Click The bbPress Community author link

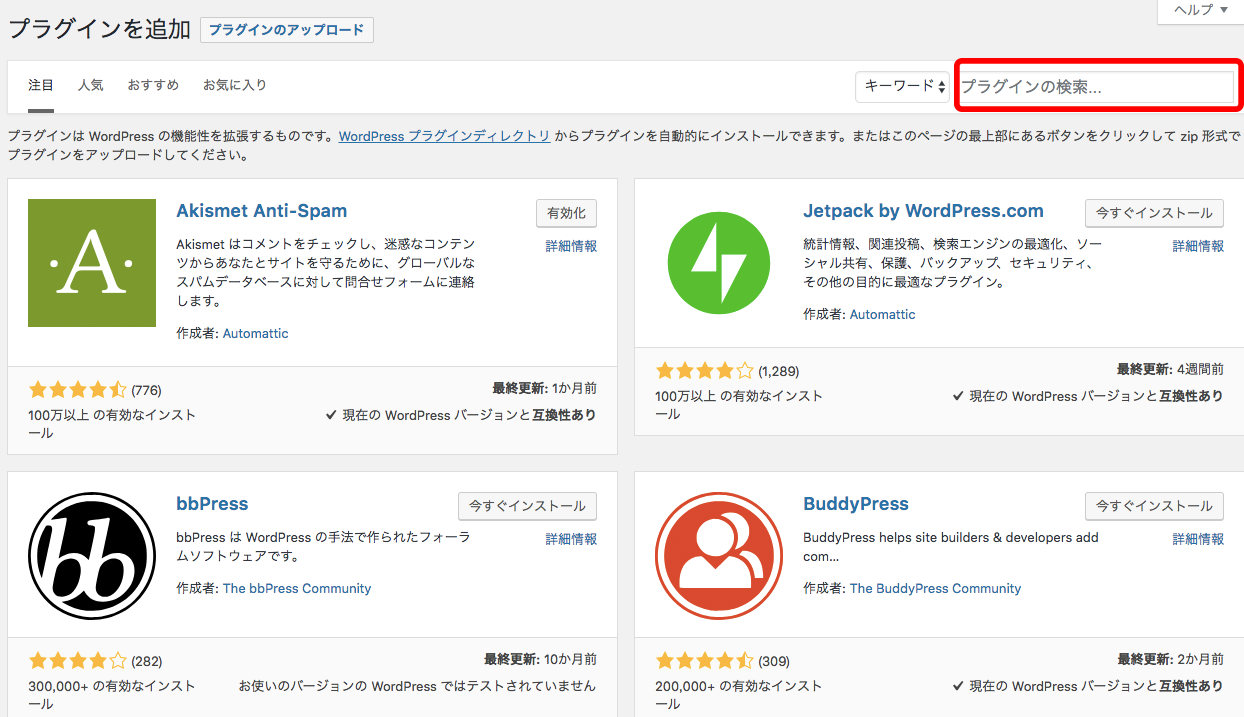[297, 588]
